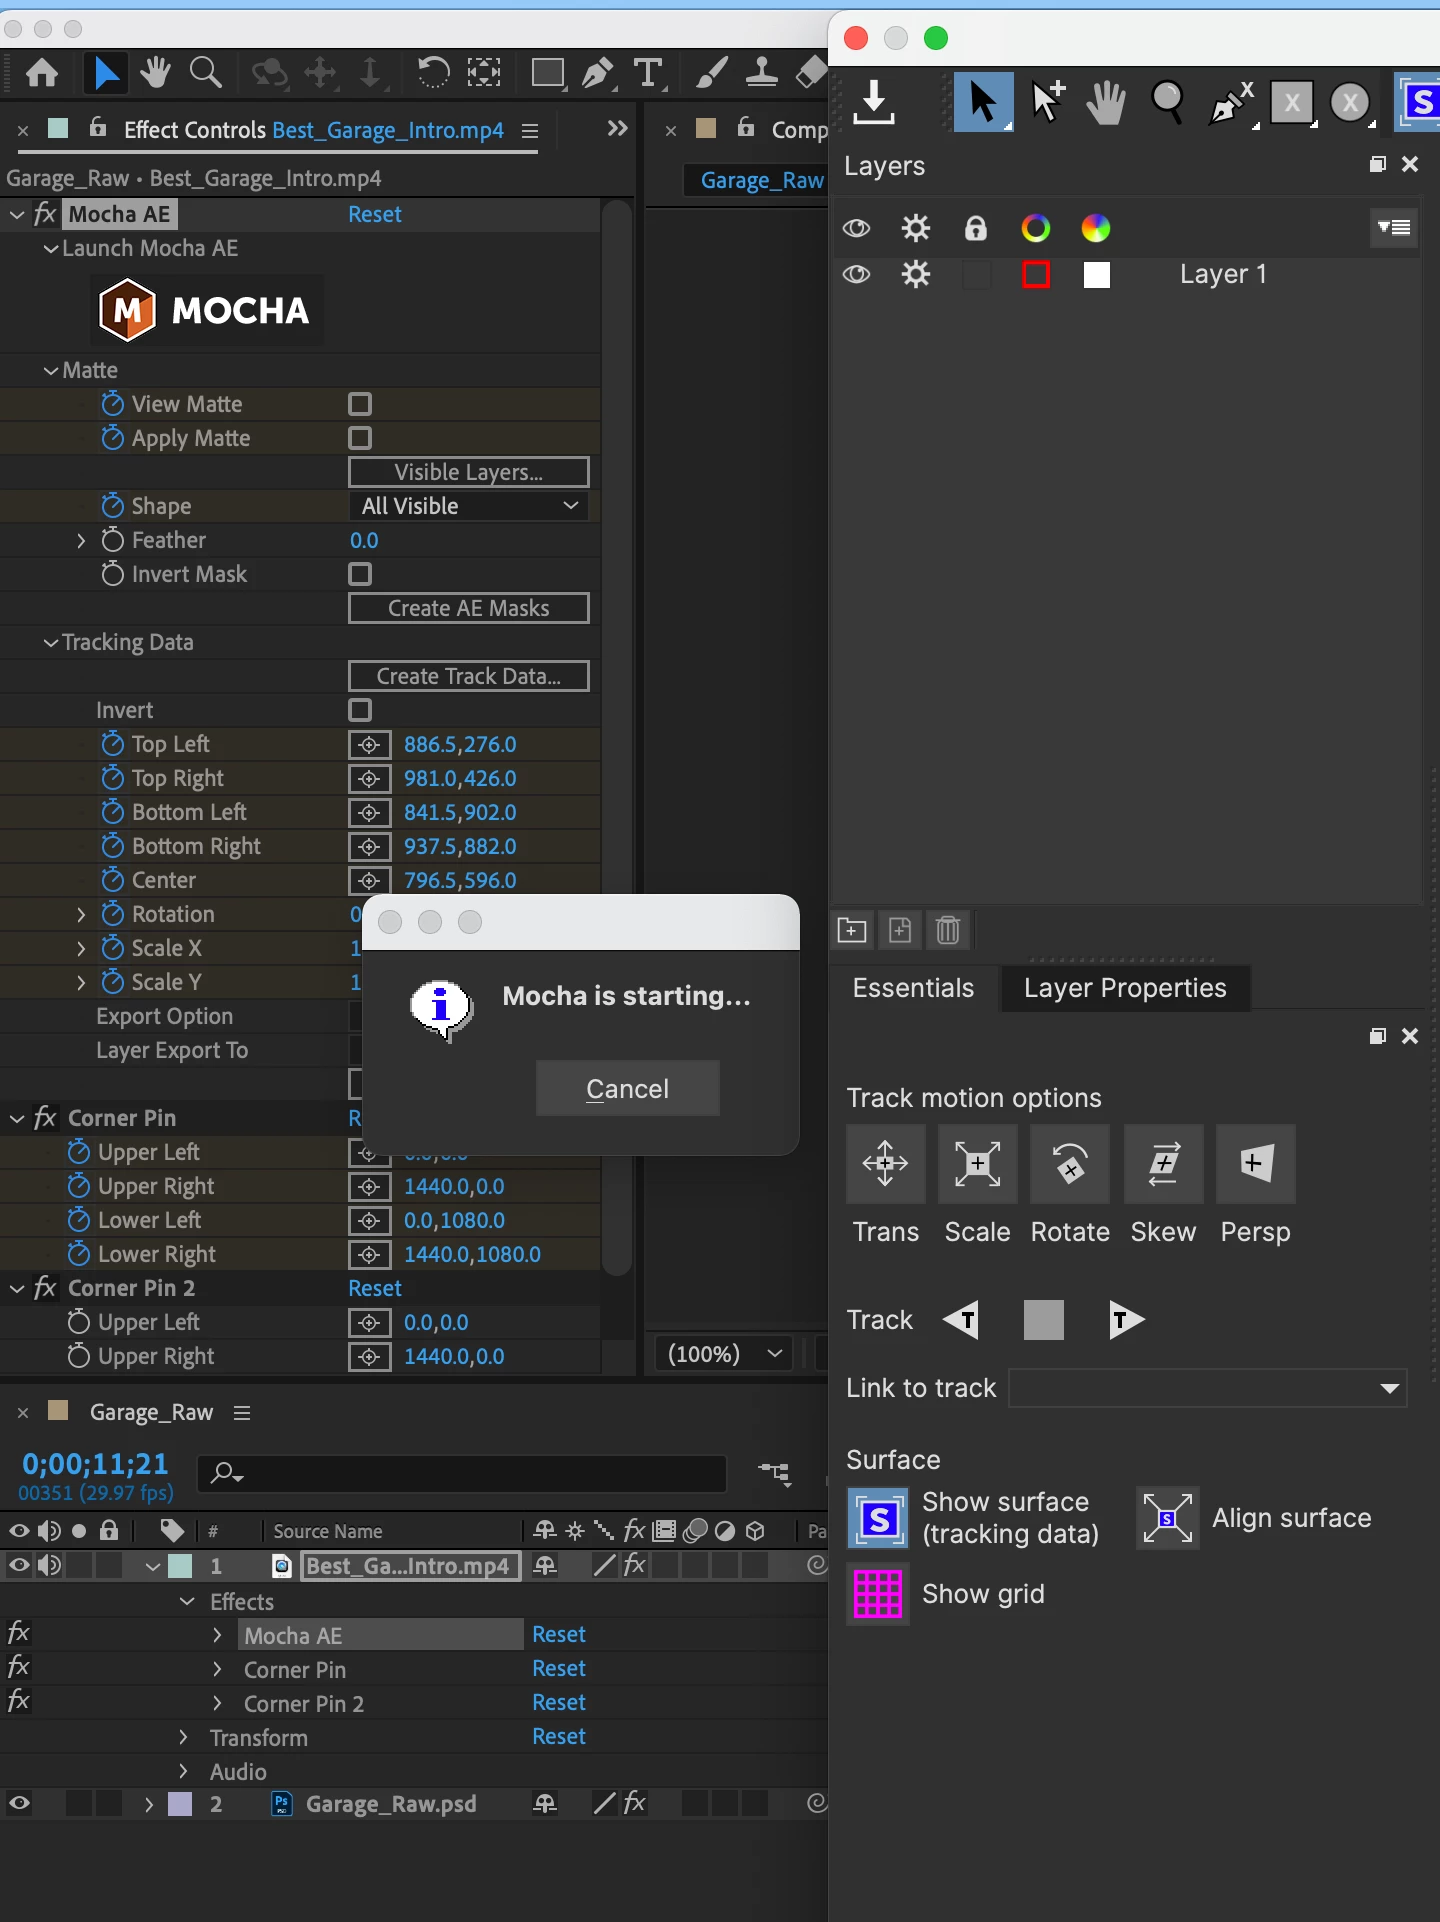Image resolution: width=1440 pixels, height=1922 pixels.
Task: Toggle Translation tracking in Track motion options
Action: (885, 1164)
